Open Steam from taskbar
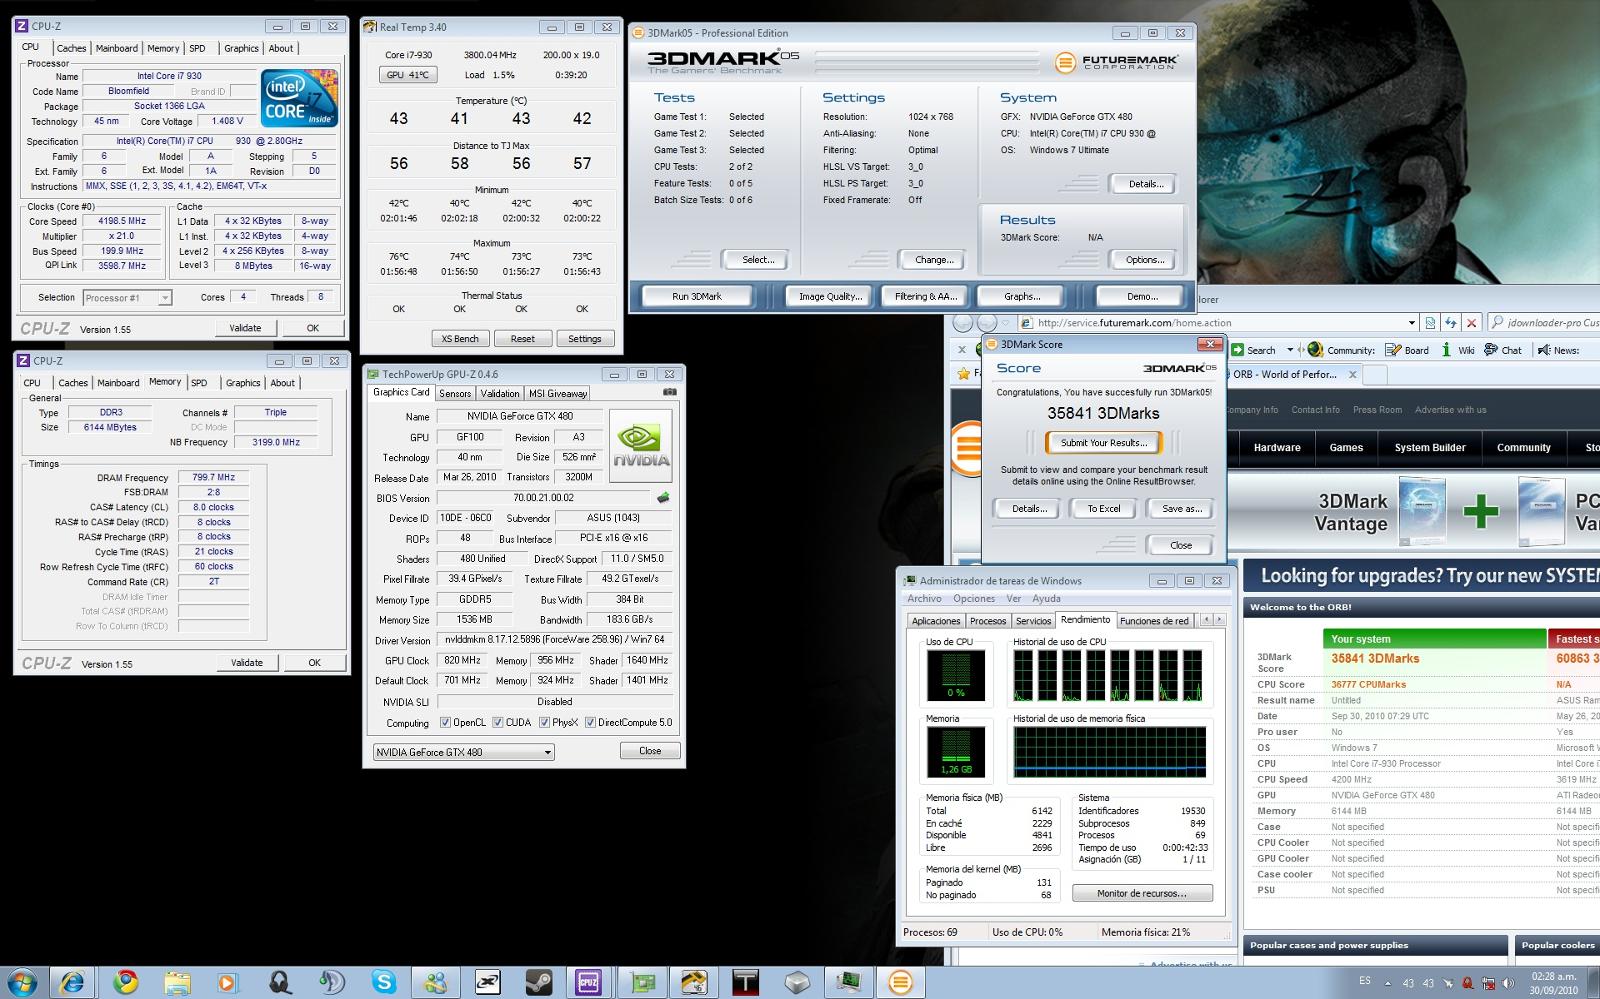This screenshot has height=999, width=1600. [538, 982]
